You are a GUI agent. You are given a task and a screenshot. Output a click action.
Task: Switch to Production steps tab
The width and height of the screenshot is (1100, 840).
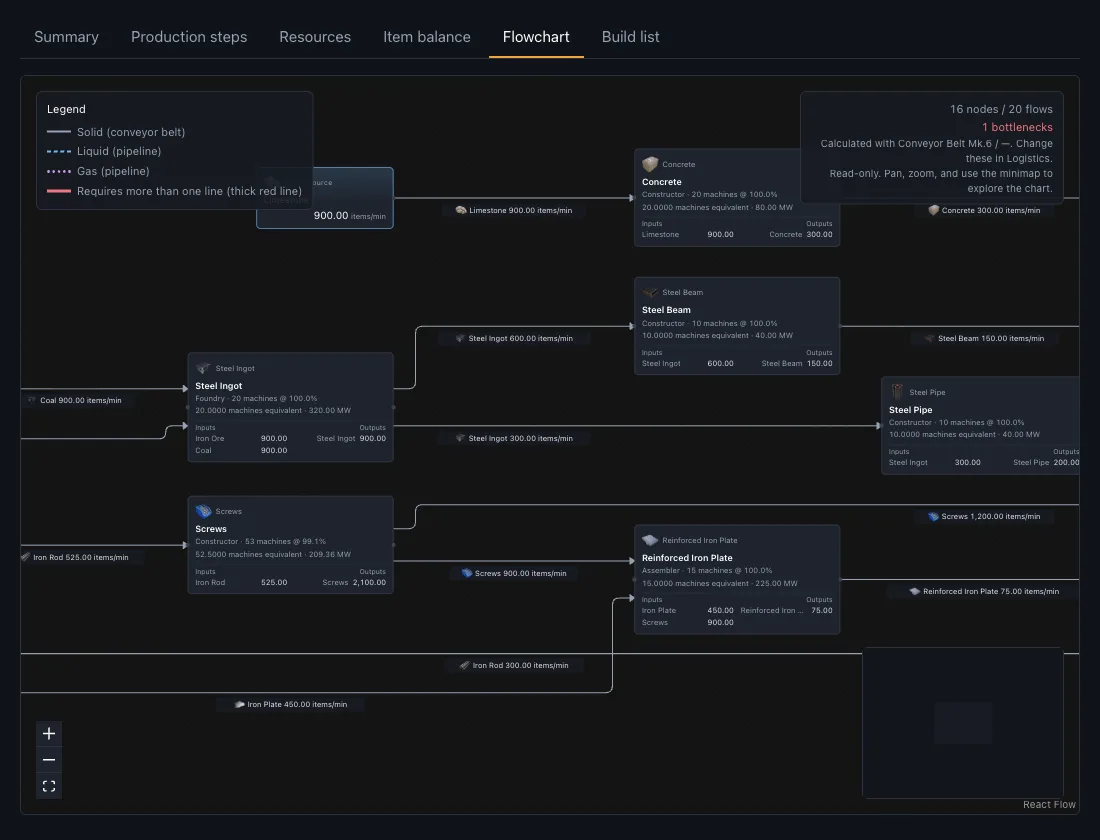click(189, 36)
